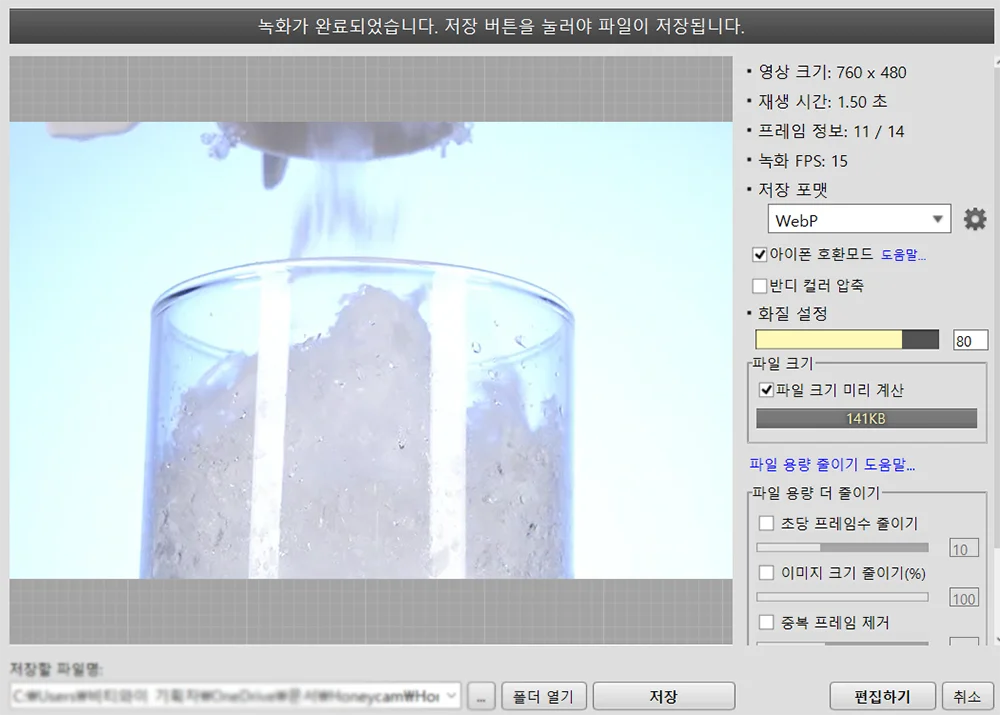
Task: Return to editing with 편집하기
Action: [x=883, y=697]
